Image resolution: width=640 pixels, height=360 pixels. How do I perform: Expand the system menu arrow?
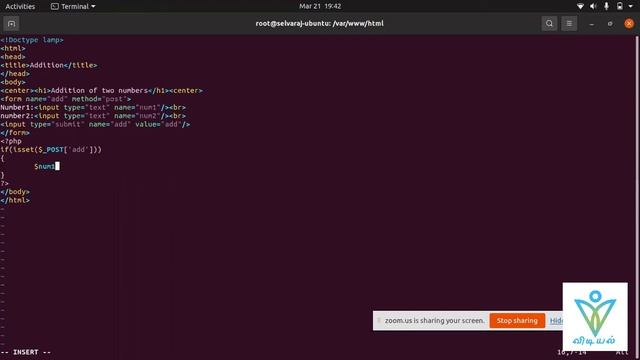click(x=631, y=6)
